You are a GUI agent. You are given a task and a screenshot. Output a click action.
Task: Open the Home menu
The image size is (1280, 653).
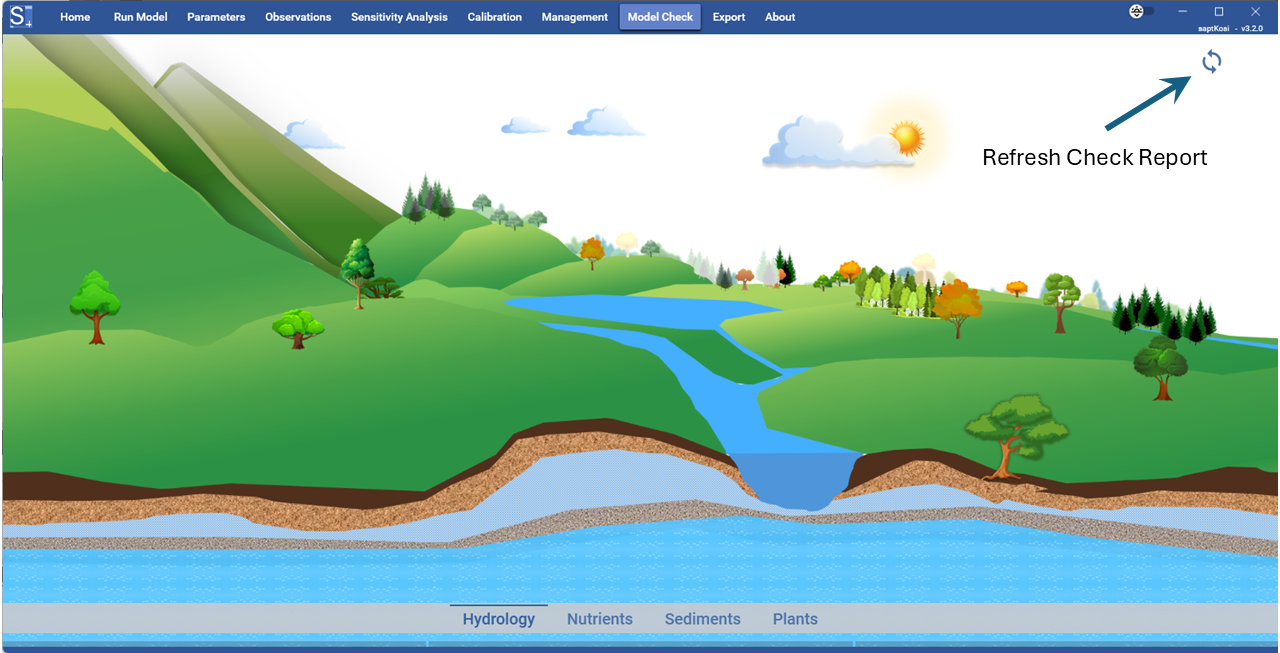[75, 17]
